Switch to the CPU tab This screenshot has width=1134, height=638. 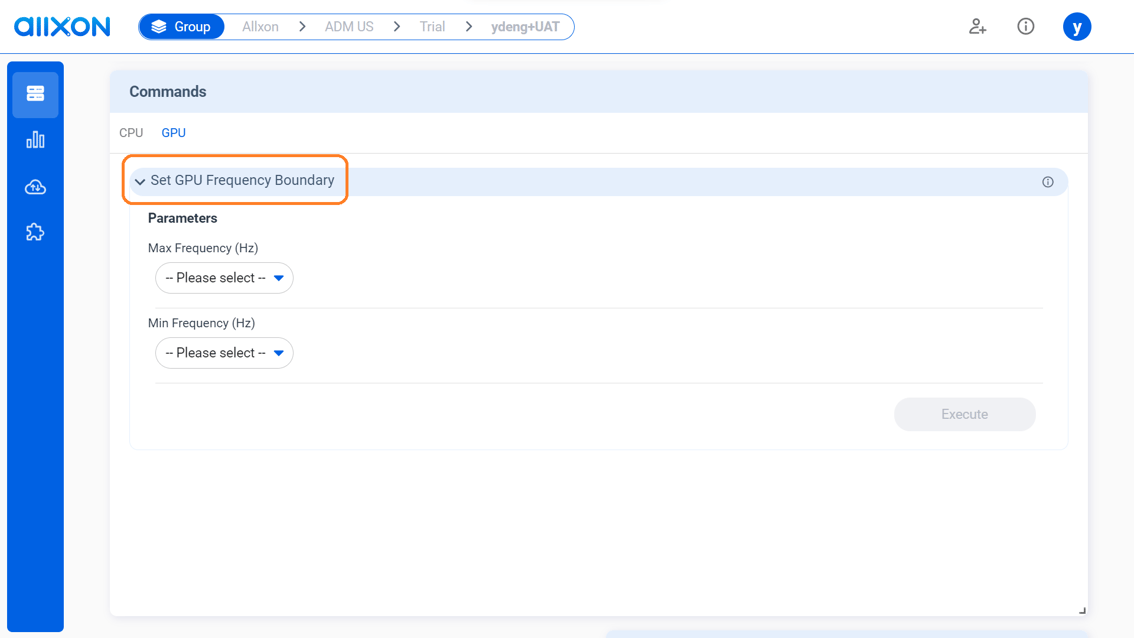click(131, 132)
